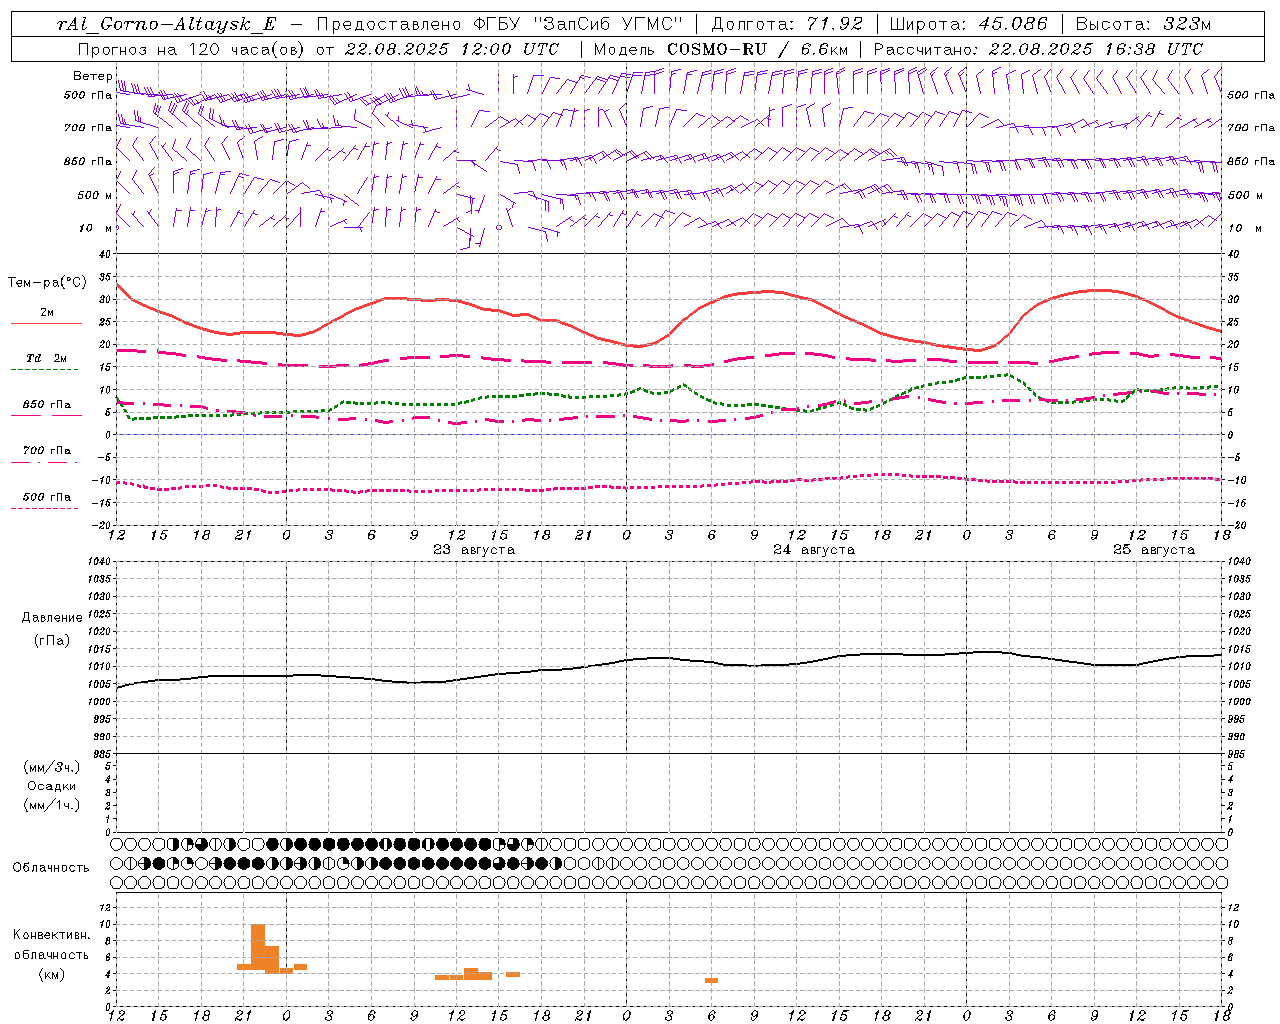
Task: Click the black pressure curve line
Action: pyautogui.click(x=670, y=658)
